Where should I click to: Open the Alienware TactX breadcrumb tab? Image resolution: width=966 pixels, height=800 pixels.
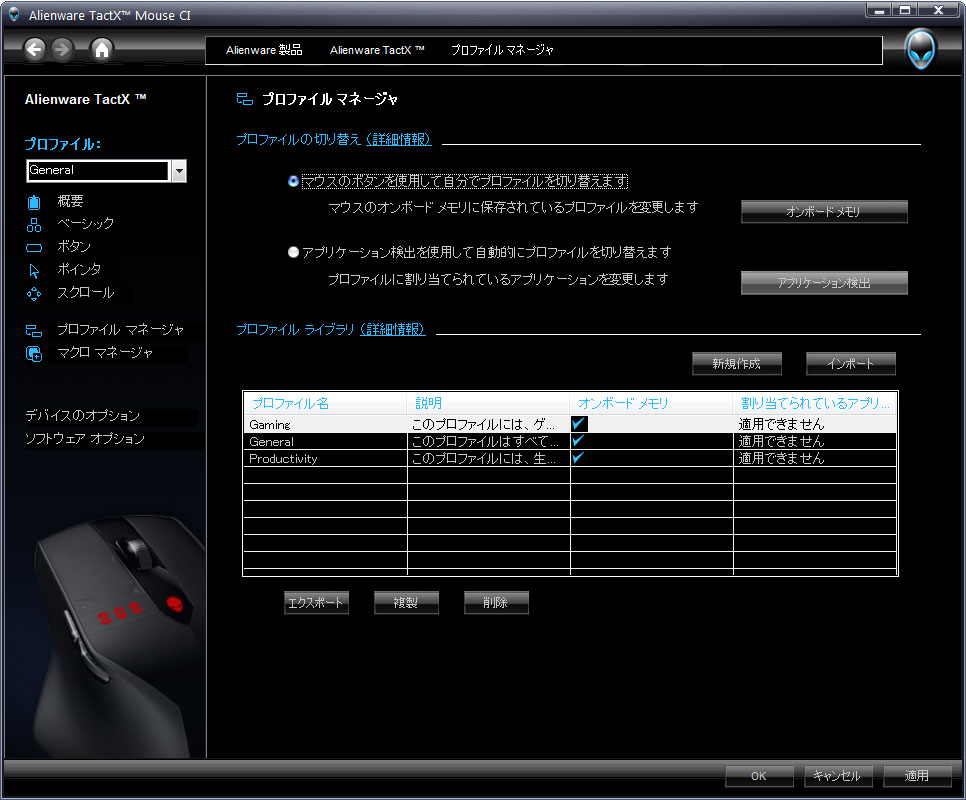pos(377,50)
